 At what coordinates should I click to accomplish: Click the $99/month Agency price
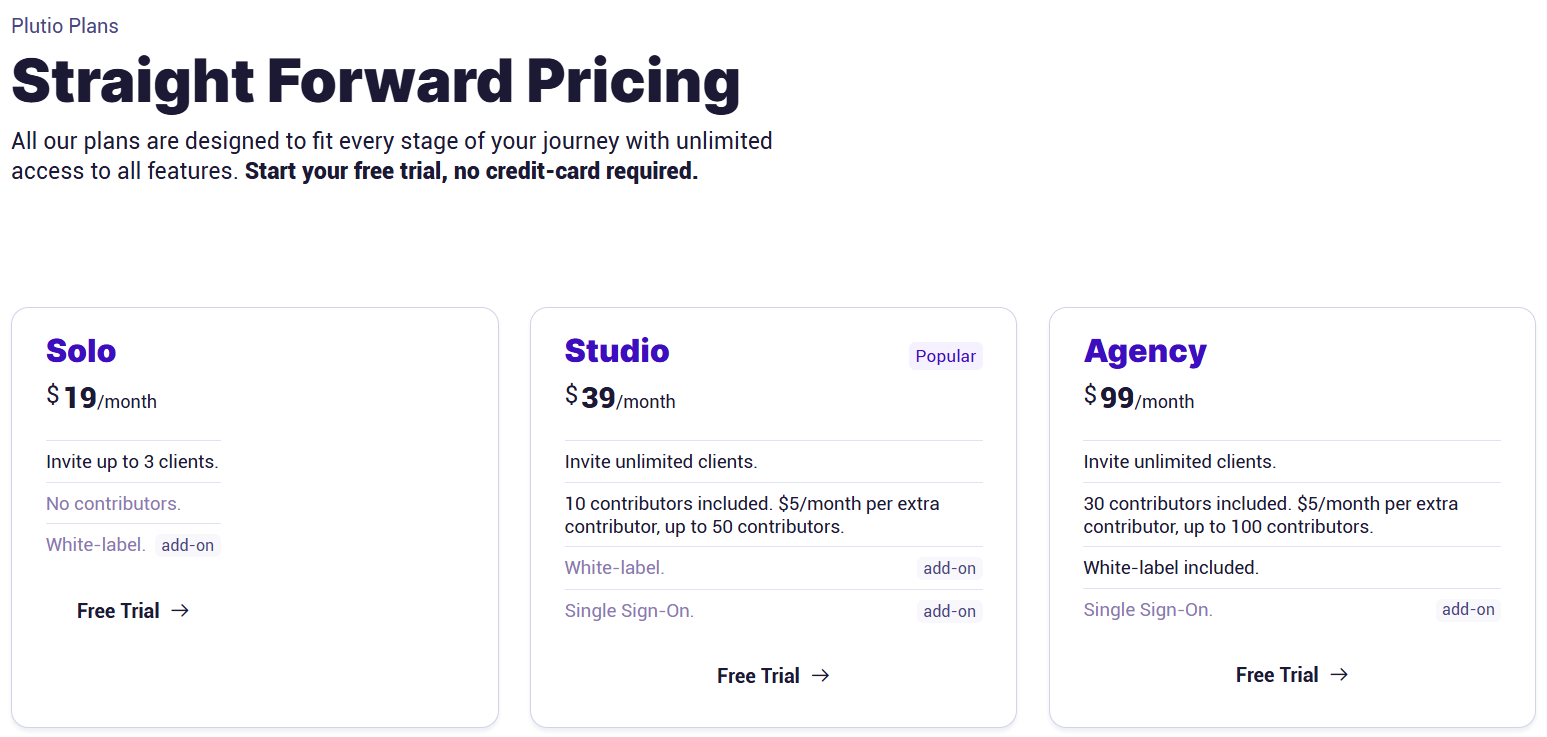(1139, 399)
